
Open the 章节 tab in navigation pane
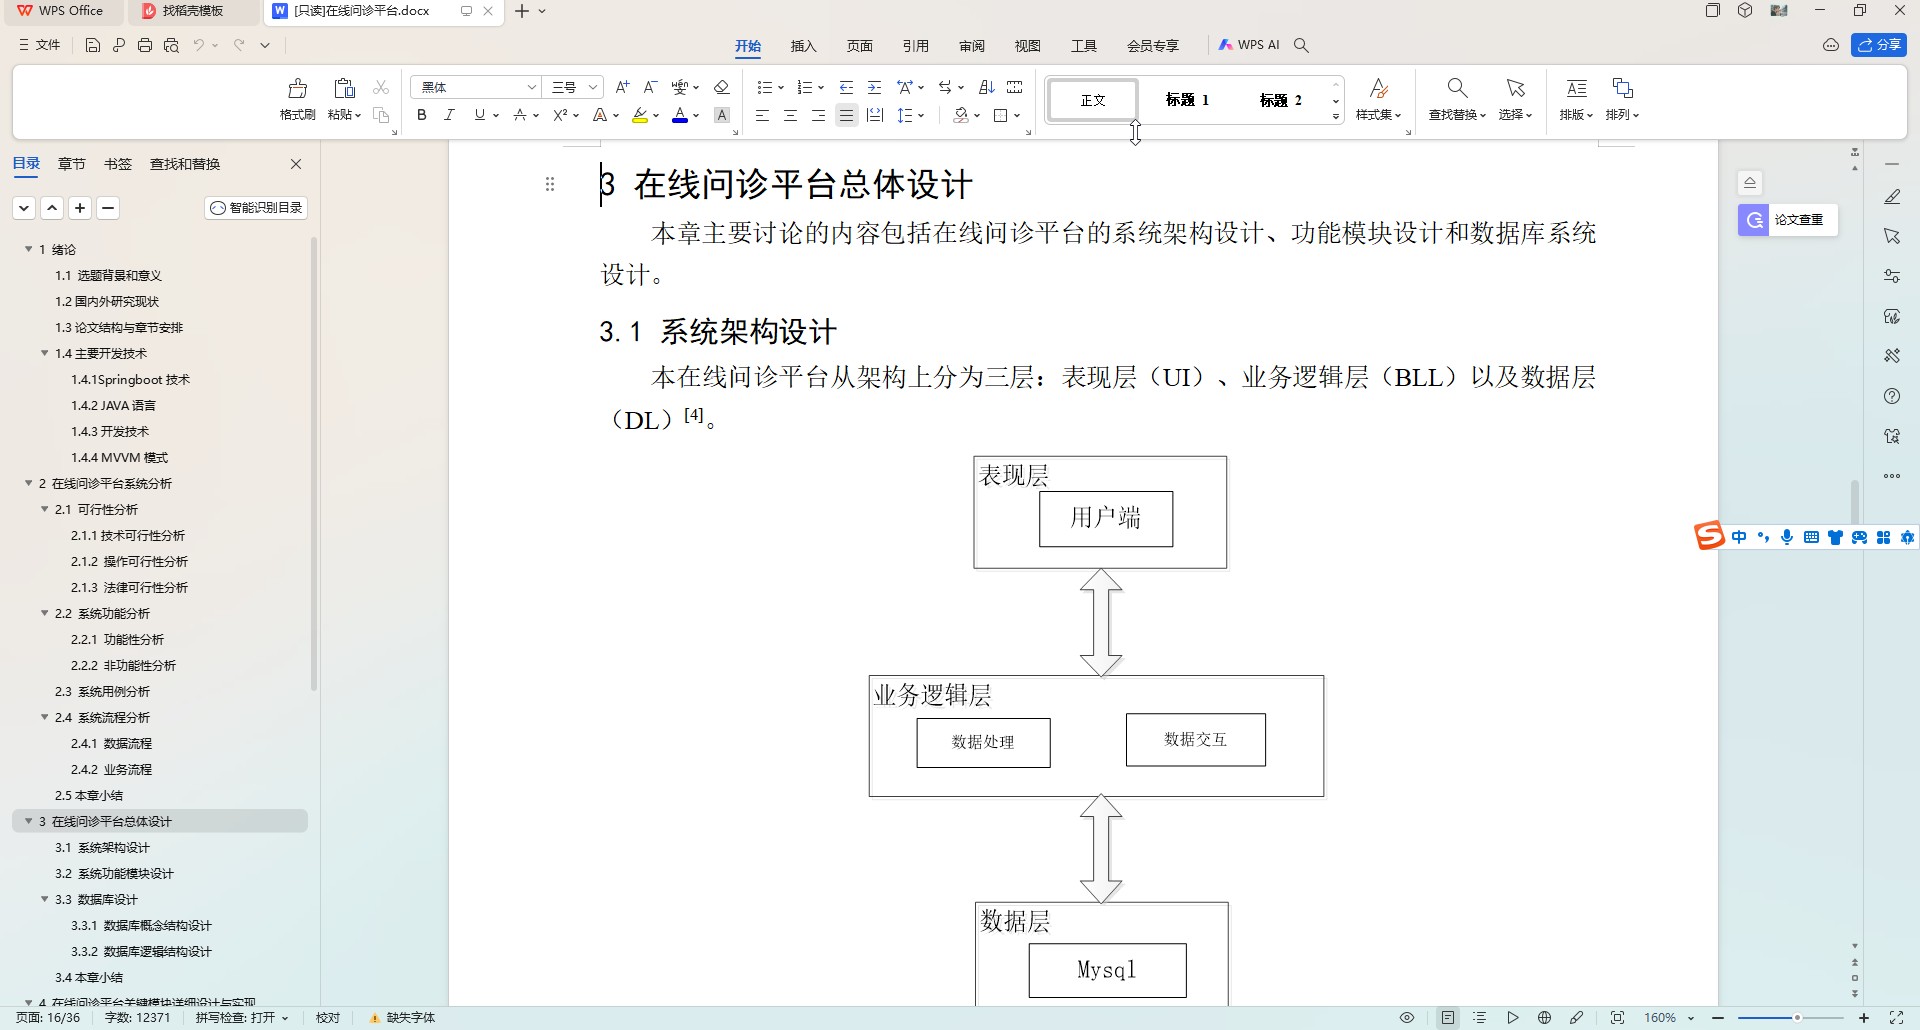[x=71, y=164]
